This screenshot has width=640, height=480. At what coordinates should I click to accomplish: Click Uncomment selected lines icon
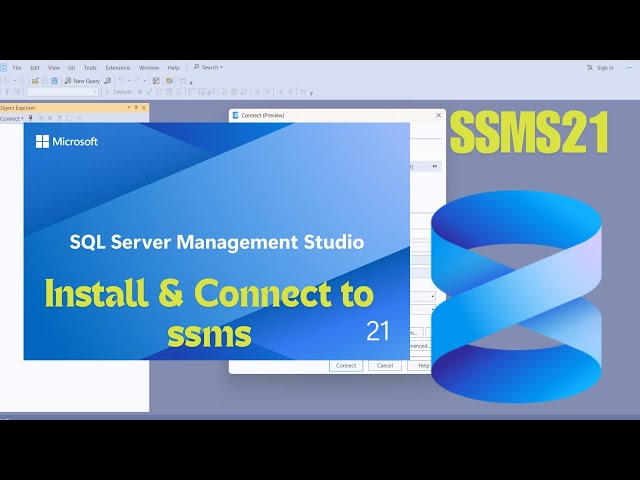(267, 92)
